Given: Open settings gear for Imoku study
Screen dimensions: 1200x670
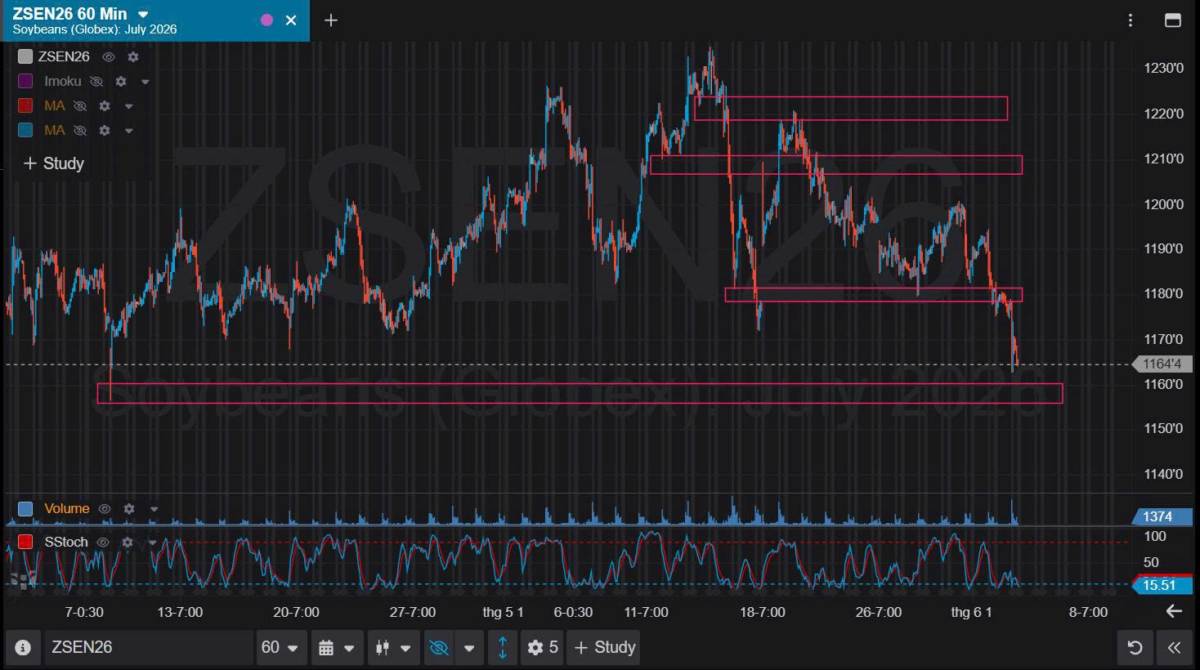Looking at the screenshot, I should point(121,81).
